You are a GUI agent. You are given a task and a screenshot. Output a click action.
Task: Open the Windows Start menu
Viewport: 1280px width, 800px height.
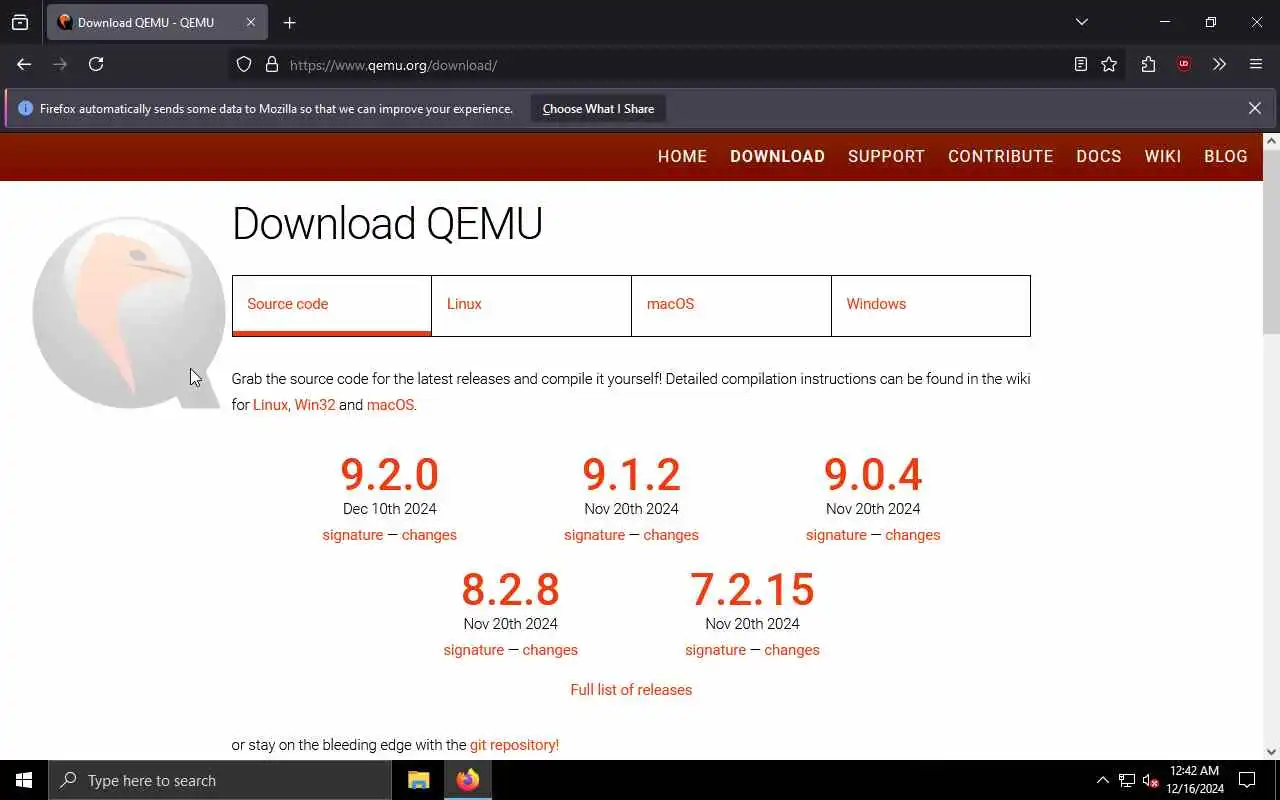(x=24, y=780)
